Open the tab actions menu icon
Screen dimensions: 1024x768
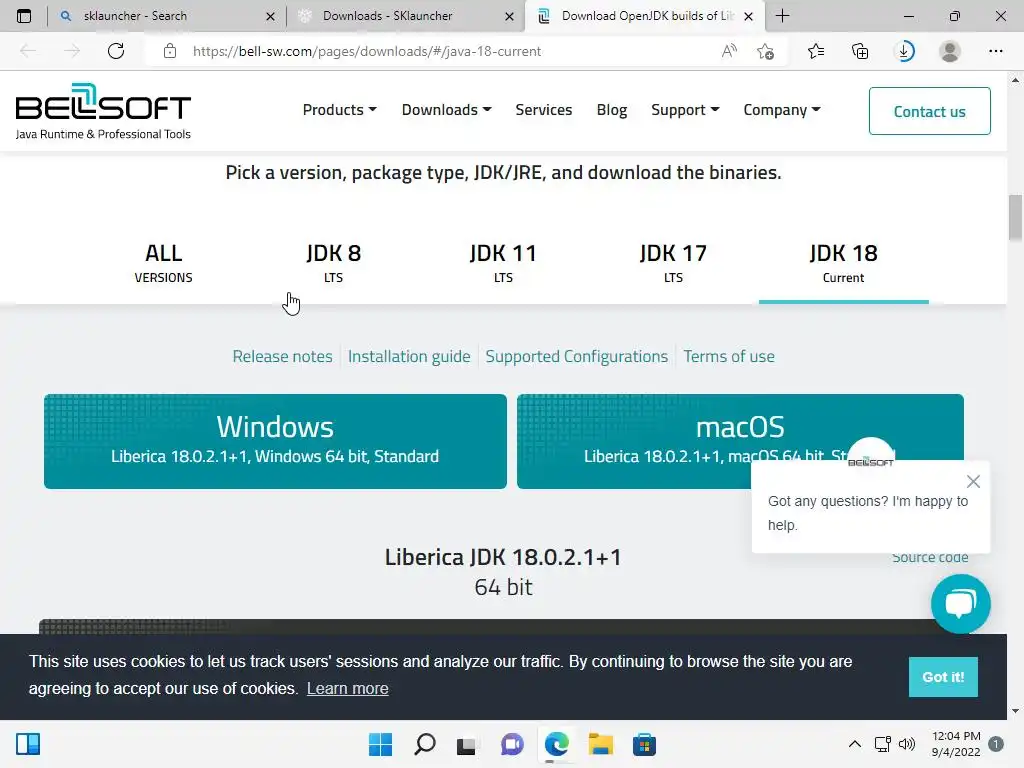24,16
